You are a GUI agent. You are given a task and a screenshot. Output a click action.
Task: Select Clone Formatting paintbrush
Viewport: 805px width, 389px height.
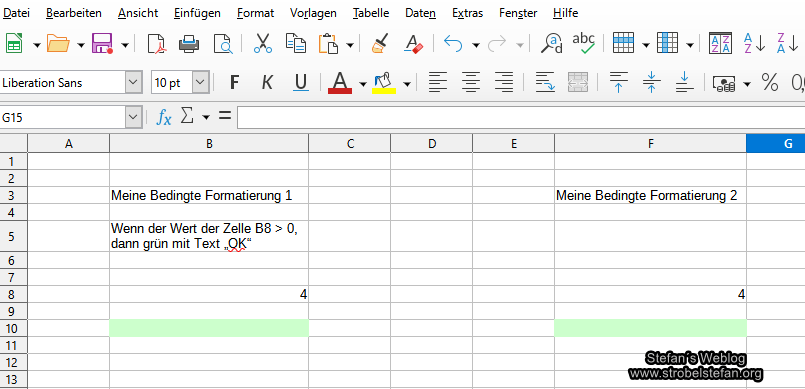(380, 44)
